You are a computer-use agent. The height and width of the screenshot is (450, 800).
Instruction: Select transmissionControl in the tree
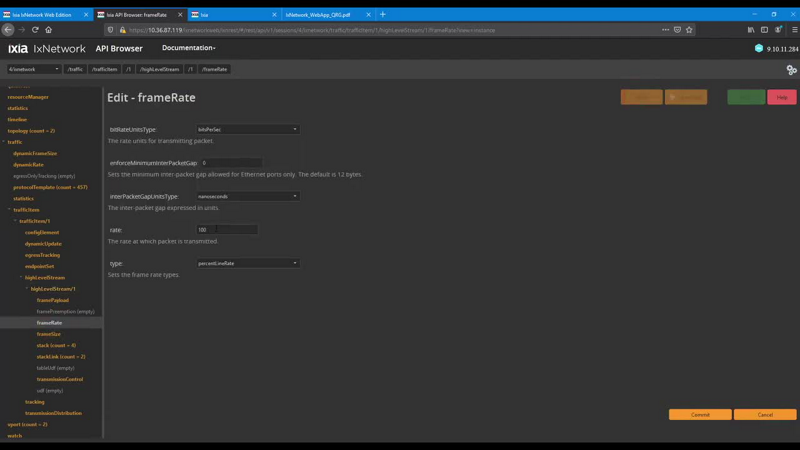[x=60, y=379]
